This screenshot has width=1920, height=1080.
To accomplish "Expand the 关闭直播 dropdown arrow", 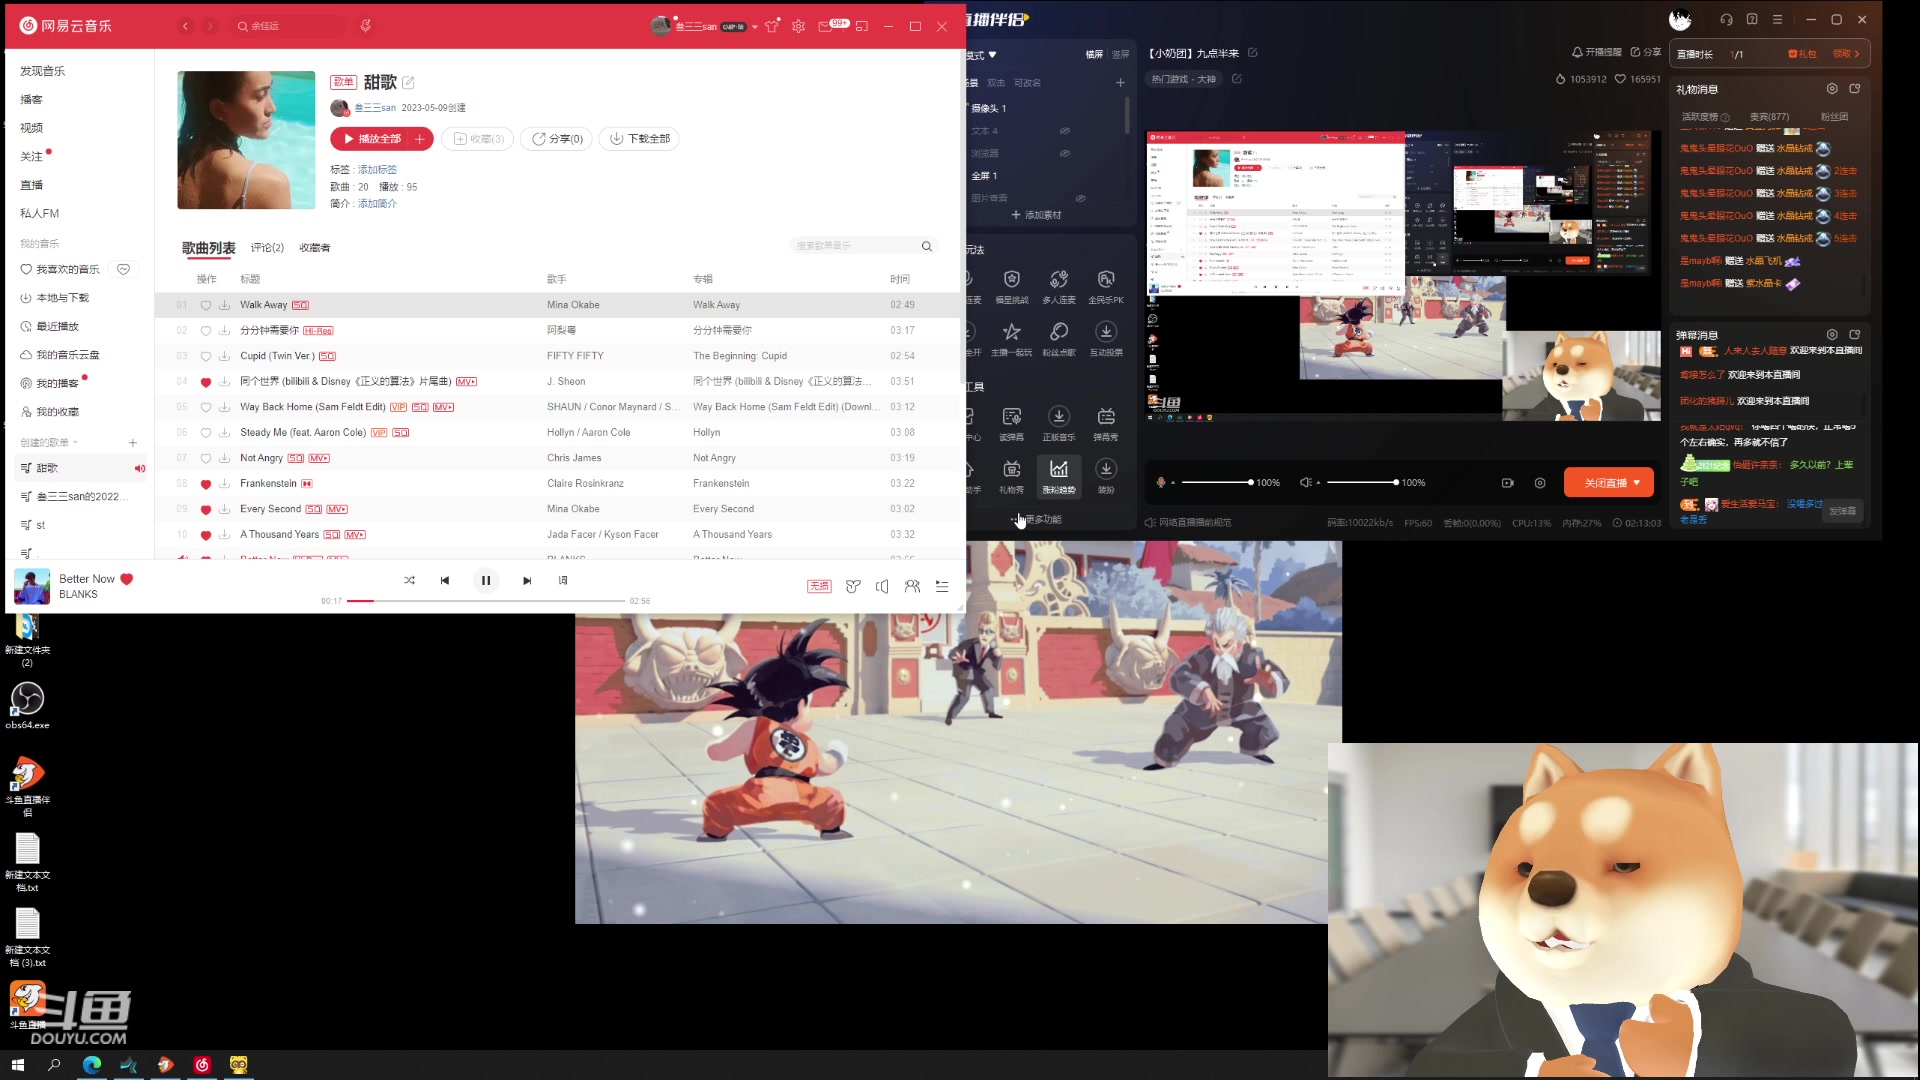I will click(x=1637, y=483).
